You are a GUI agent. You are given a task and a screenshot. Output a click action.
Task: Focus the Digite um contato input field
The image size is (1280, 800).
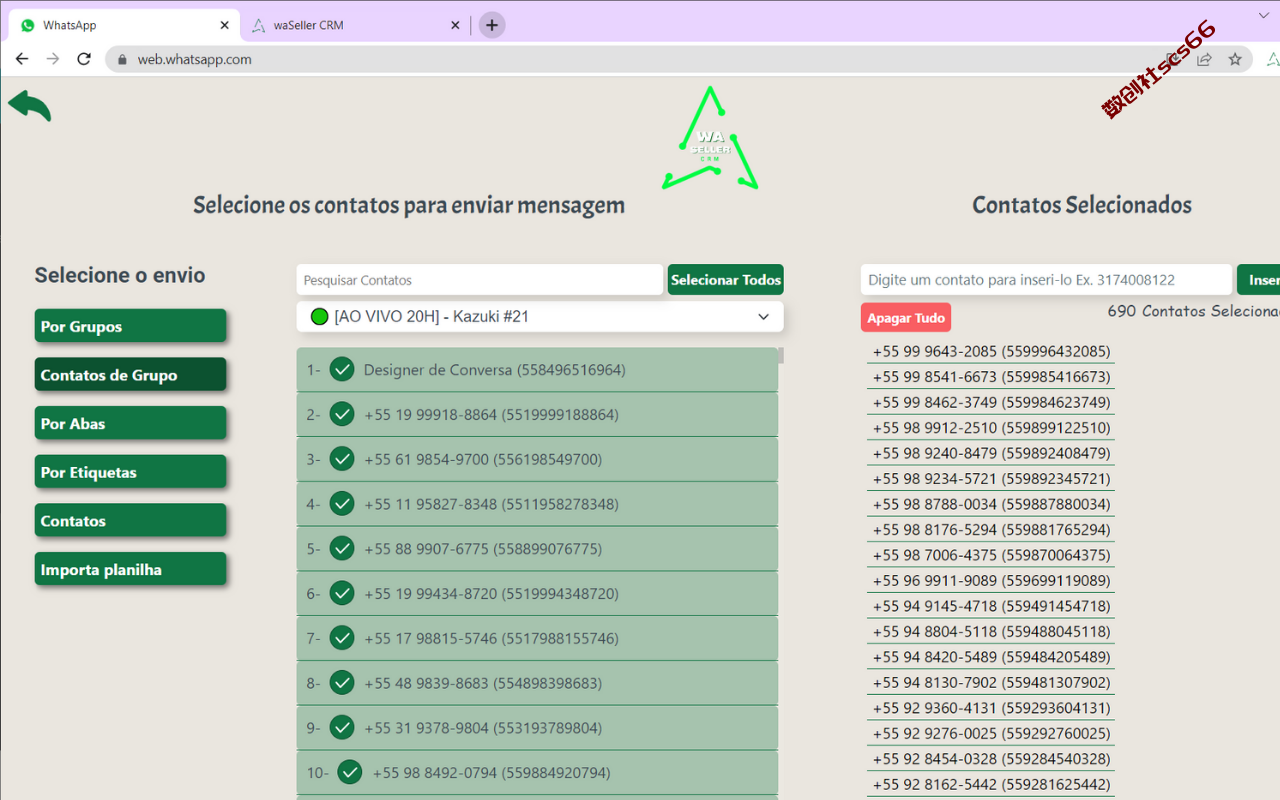1046,280
